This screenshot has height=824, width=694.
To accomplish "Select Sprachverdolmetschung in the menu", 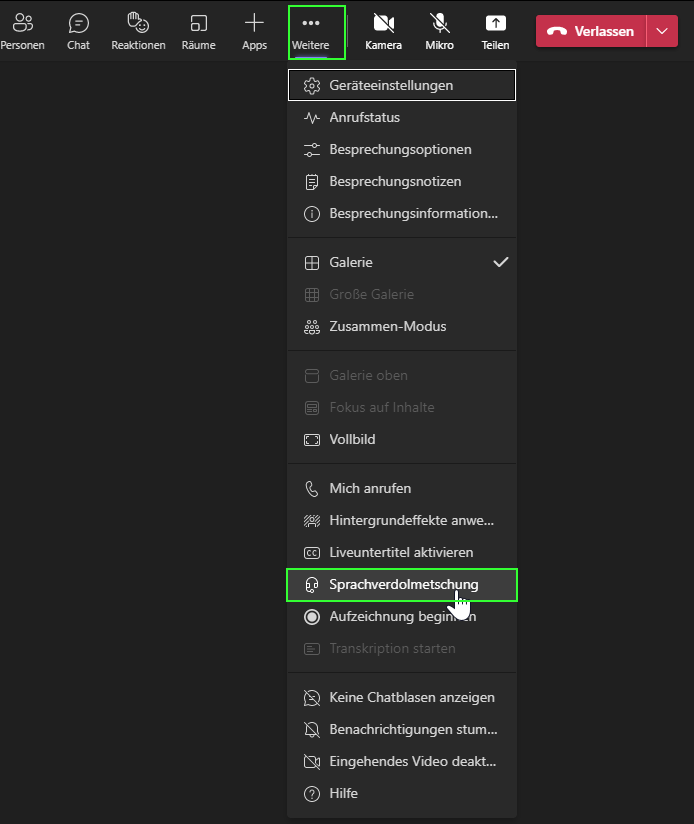I will pyautogui.click(x=403, y=584).
